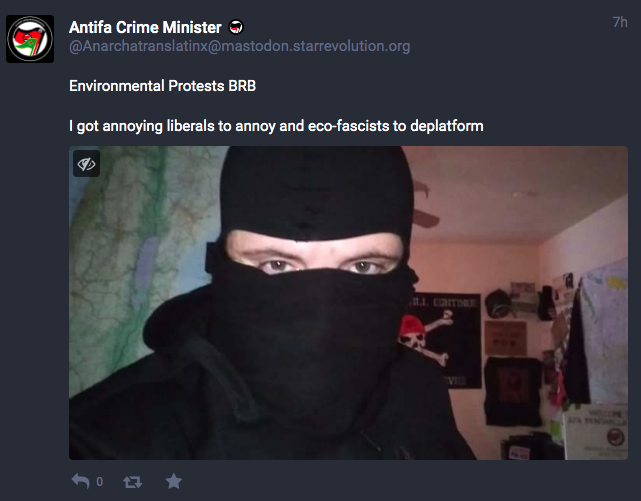641x501 pixels.
Task: Click the reply count number 0
Action: coord(100,482)
